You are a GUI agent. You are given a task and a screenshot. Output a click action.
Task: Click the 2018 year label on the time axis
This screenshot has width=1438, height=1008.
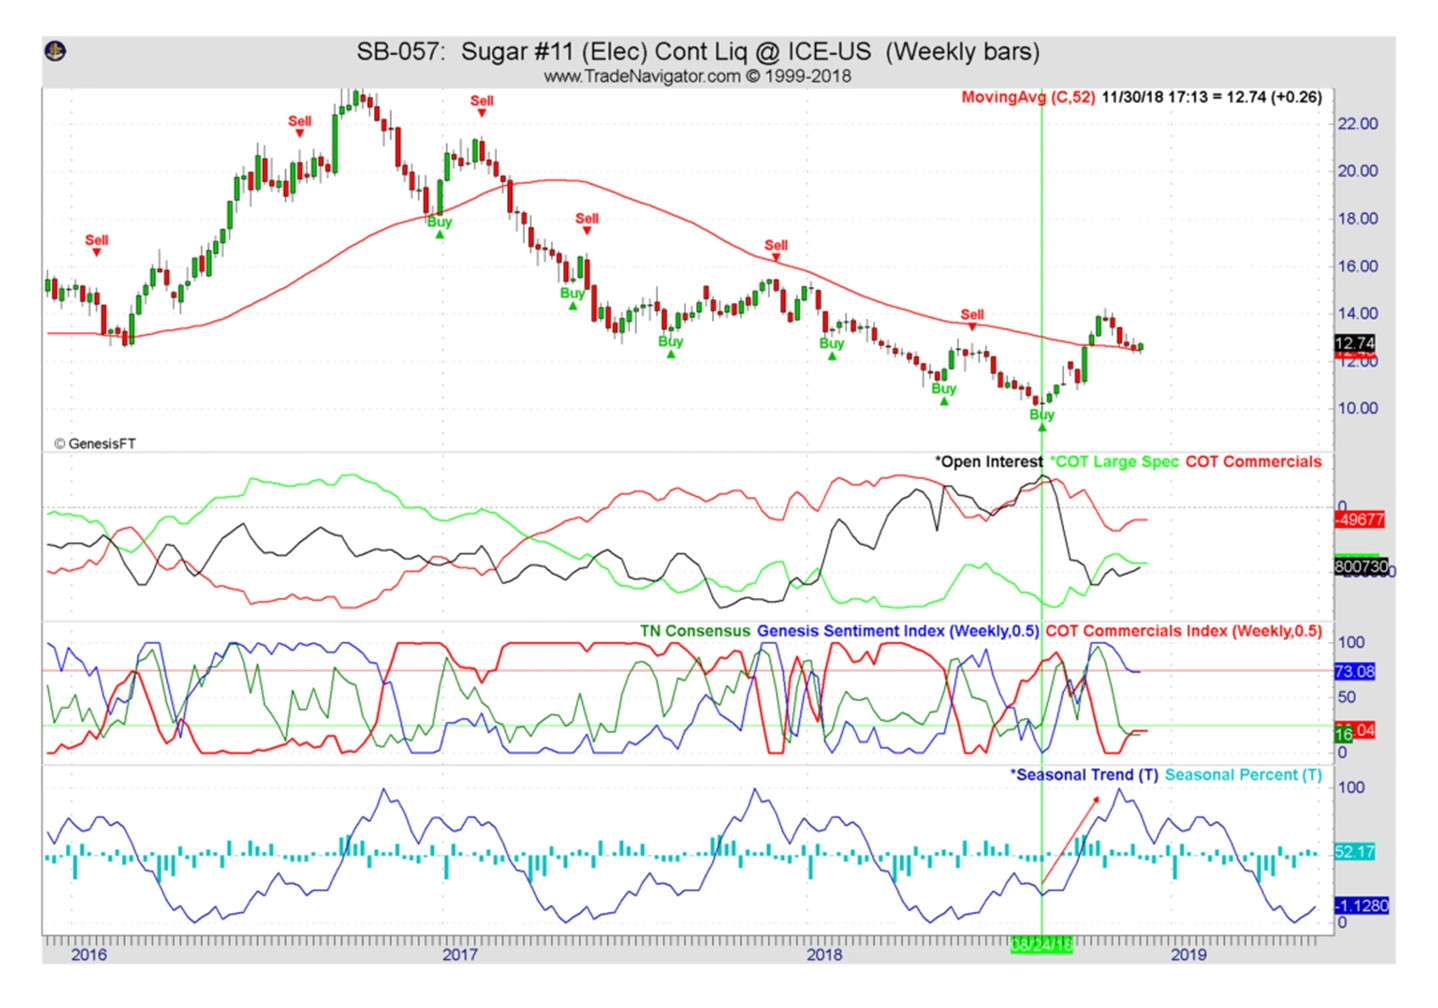[x=824, y=955]
